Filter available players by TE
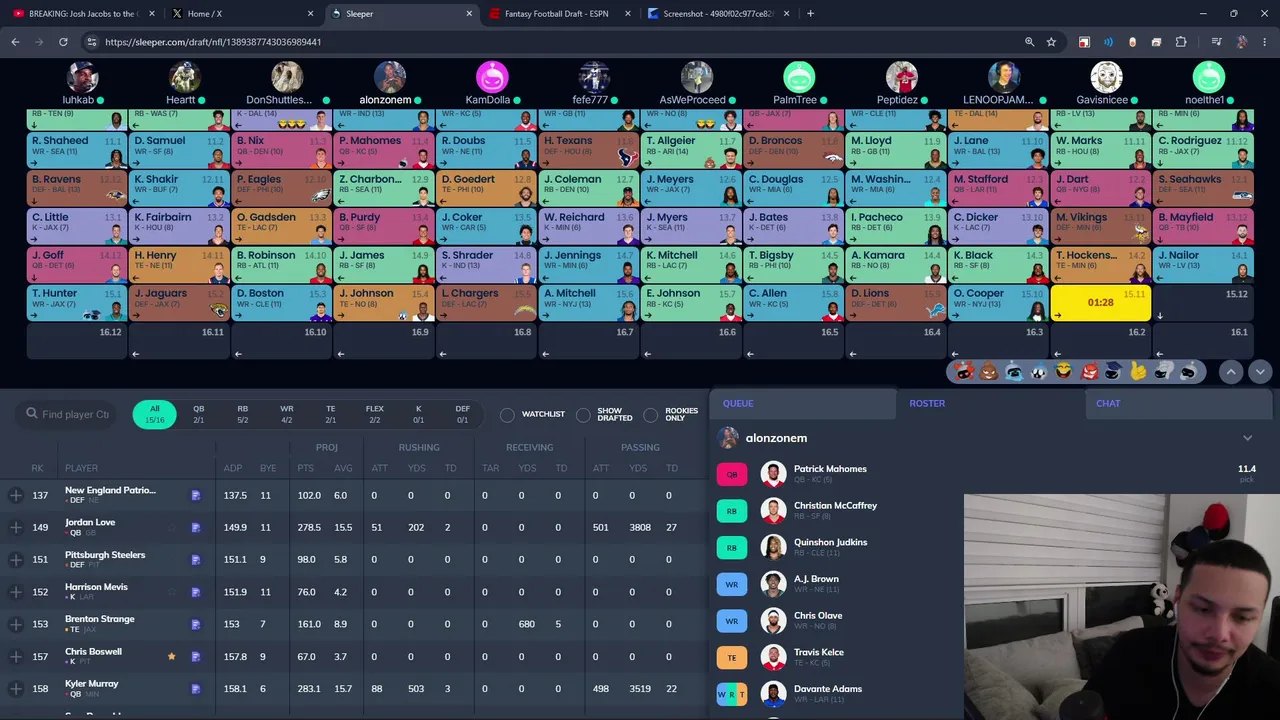 [x=331, y=414]
